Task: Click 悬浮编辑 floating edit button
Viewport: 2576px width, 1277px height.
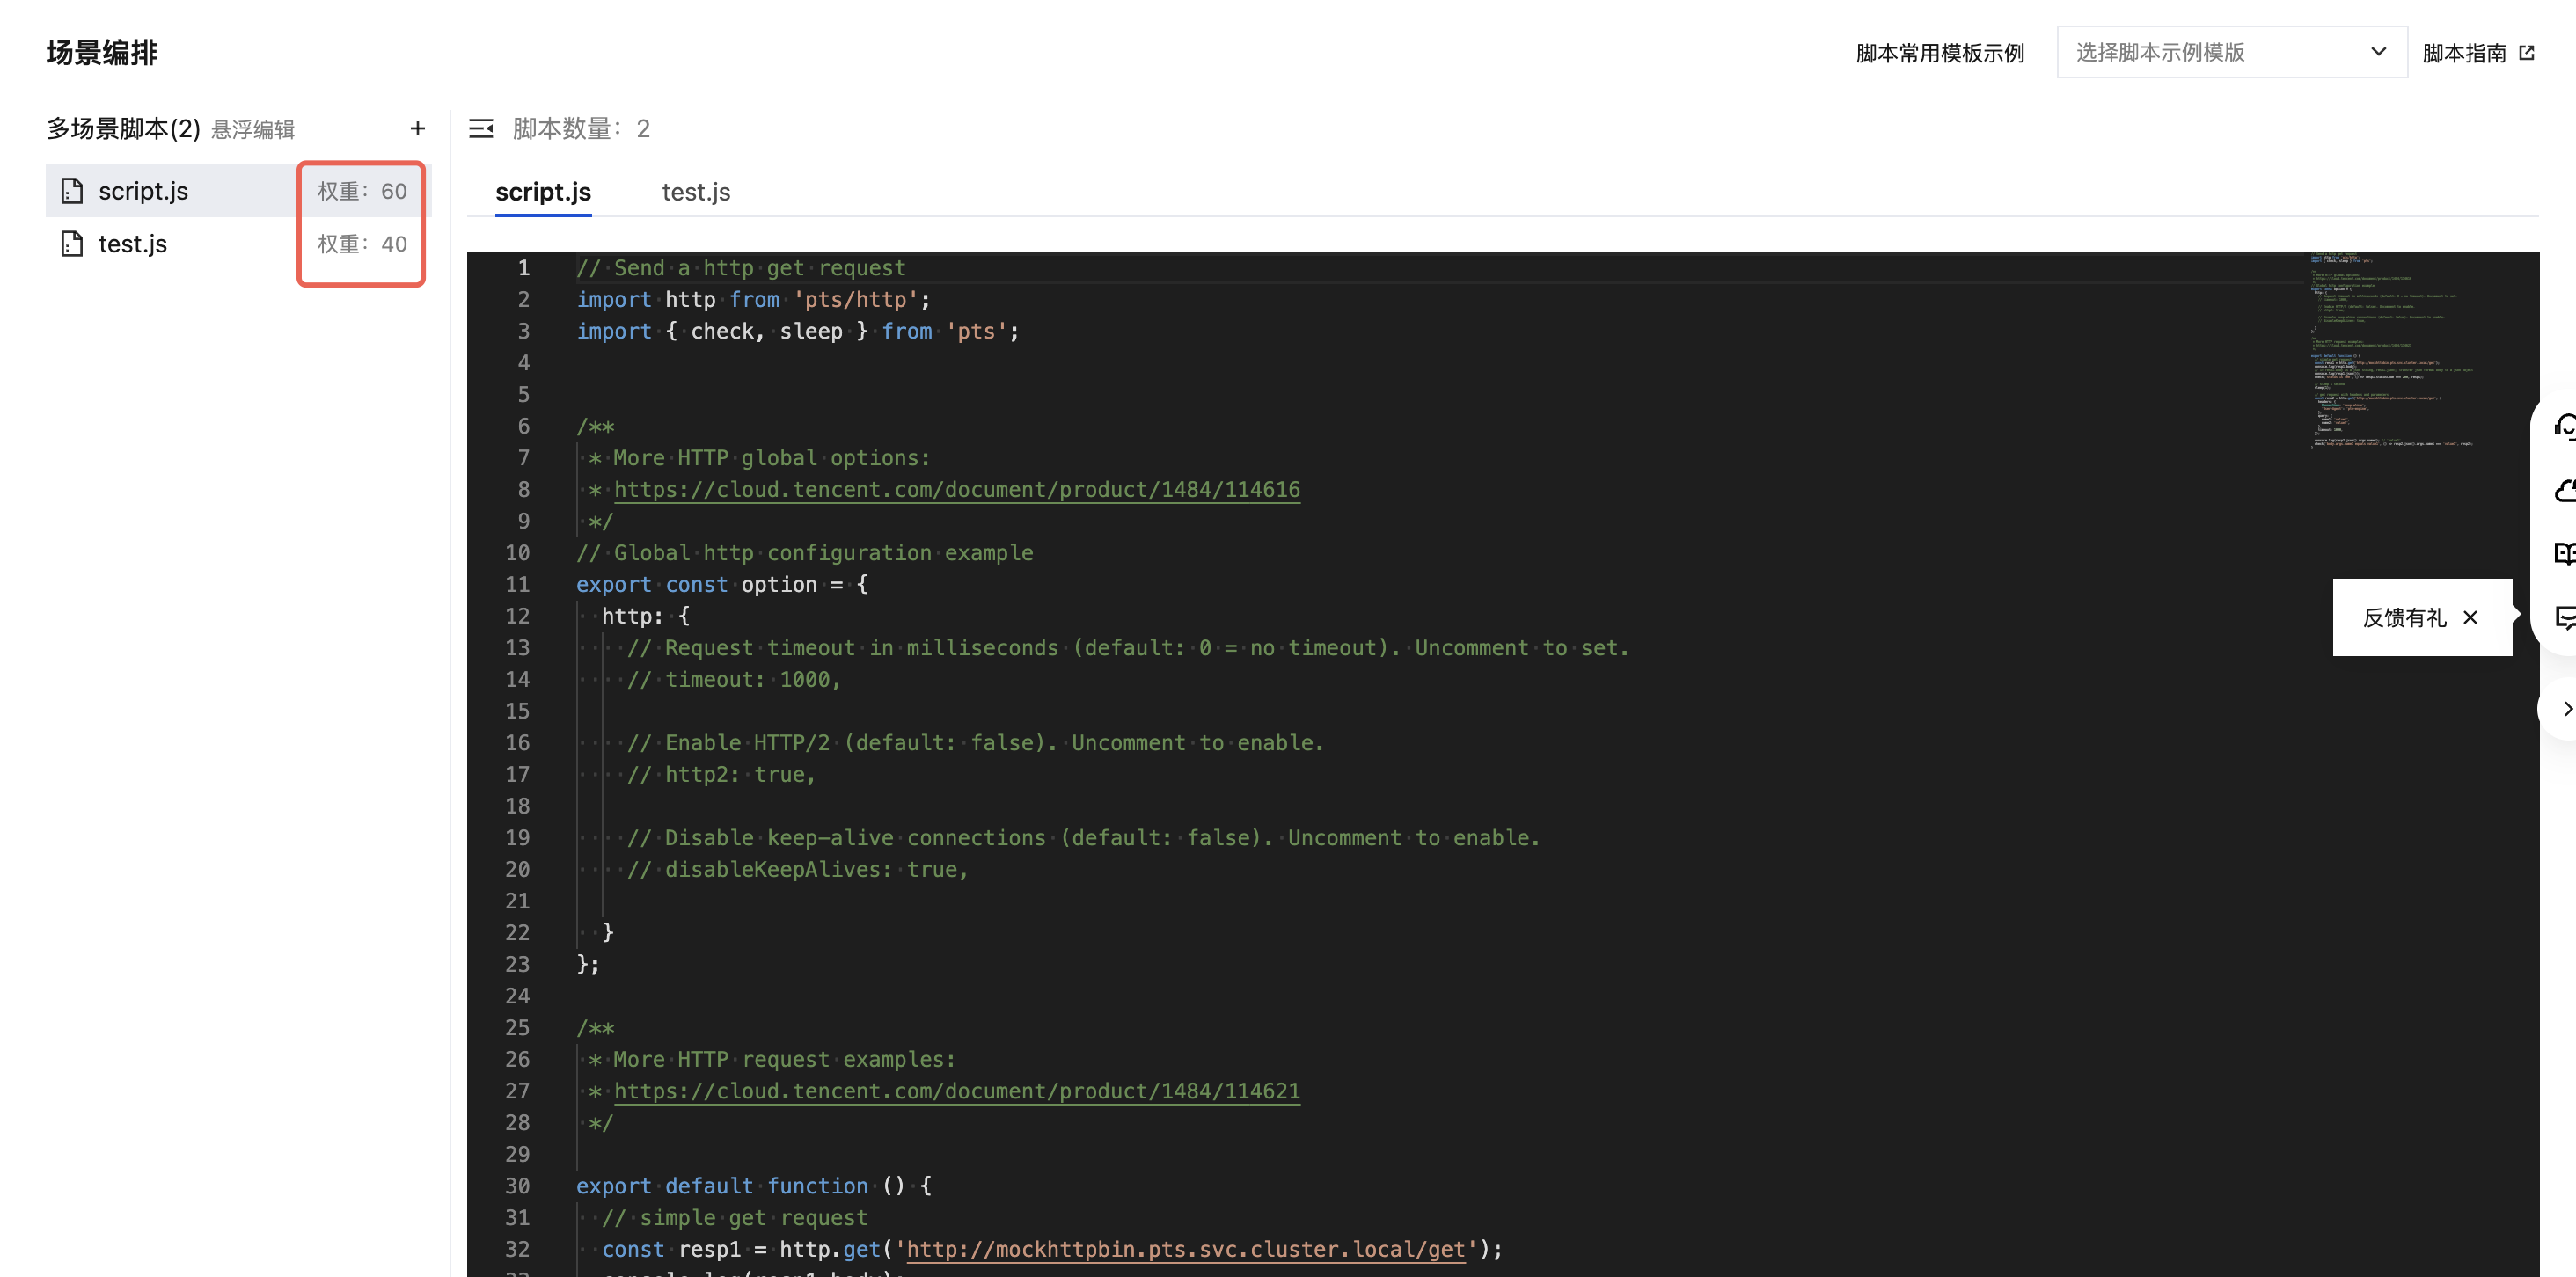Action: point(253,129)
